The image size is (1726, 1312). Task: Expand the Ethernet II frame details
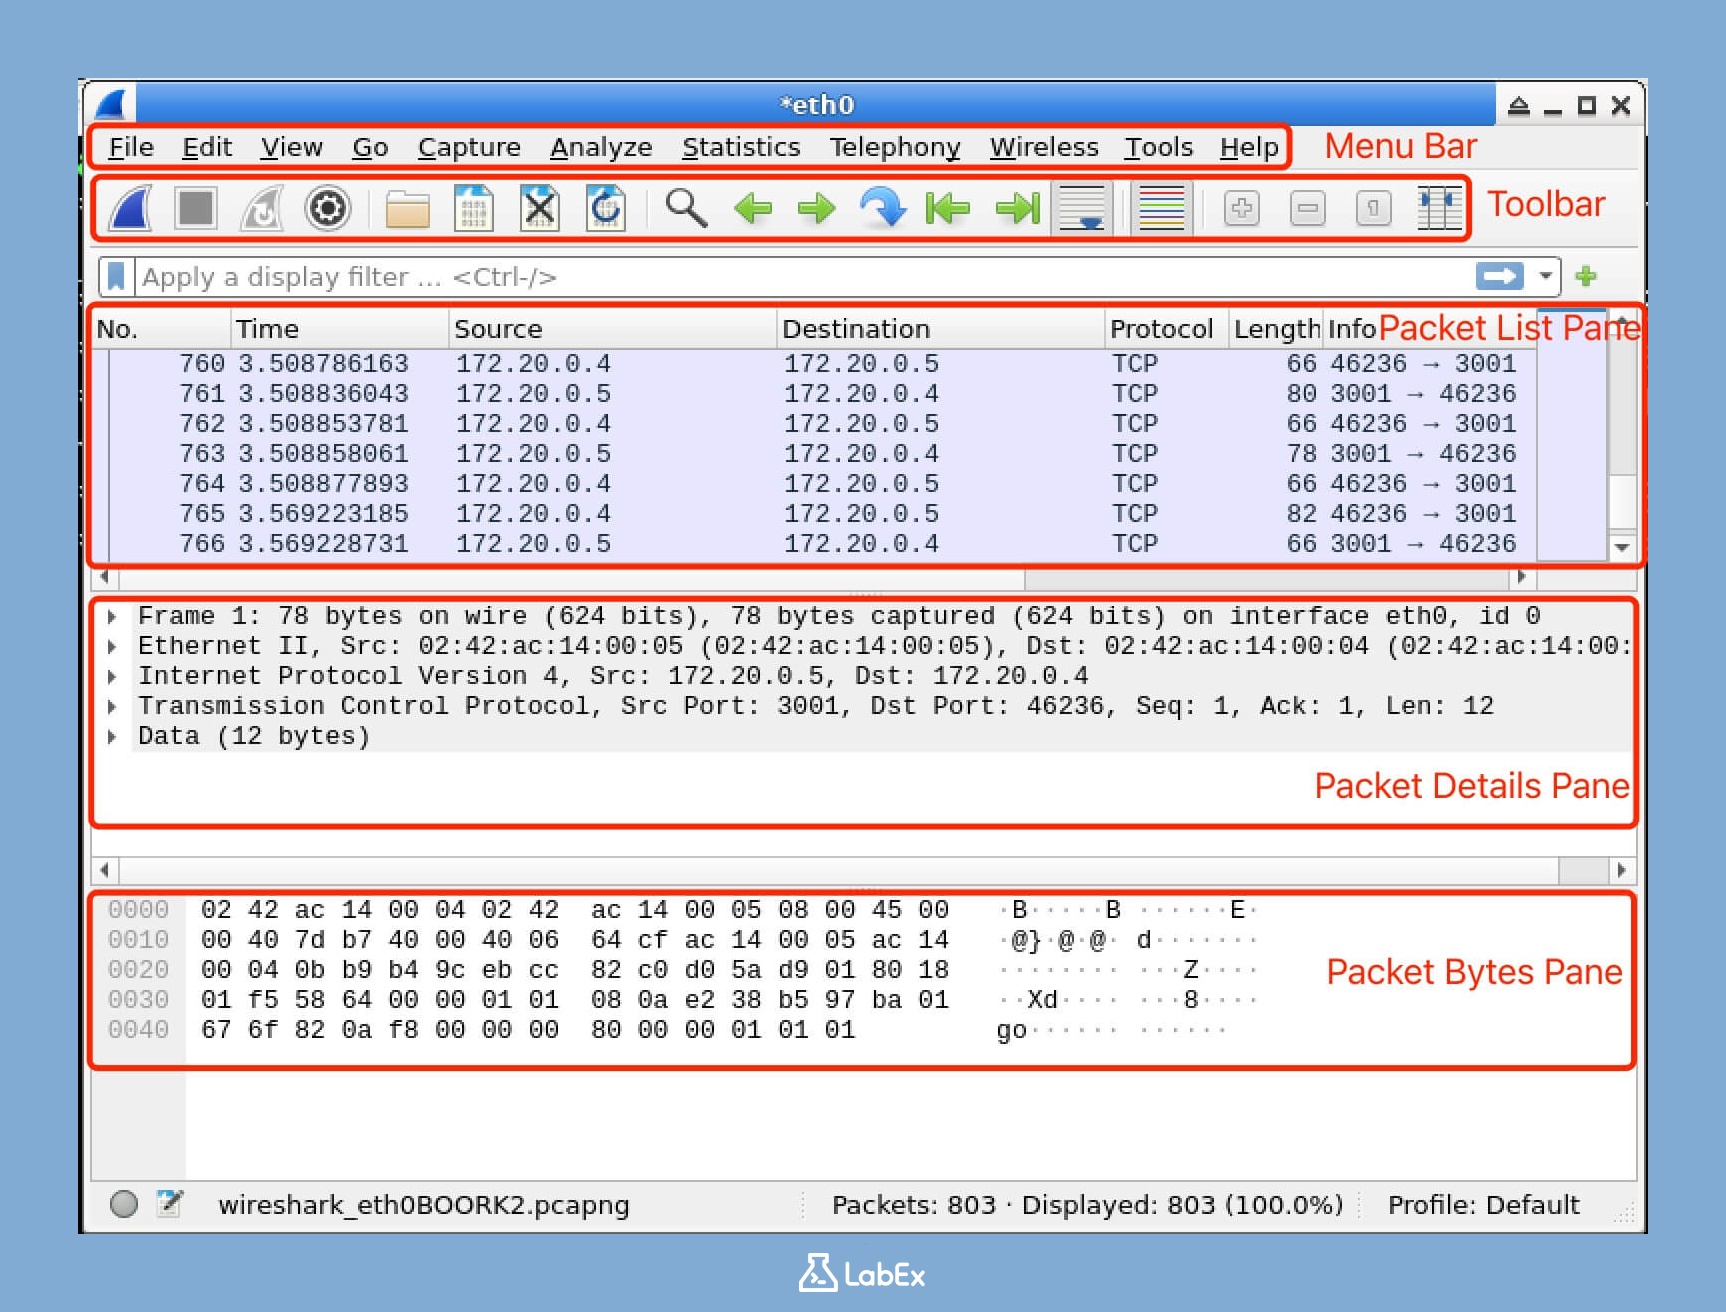pos(112,645)
